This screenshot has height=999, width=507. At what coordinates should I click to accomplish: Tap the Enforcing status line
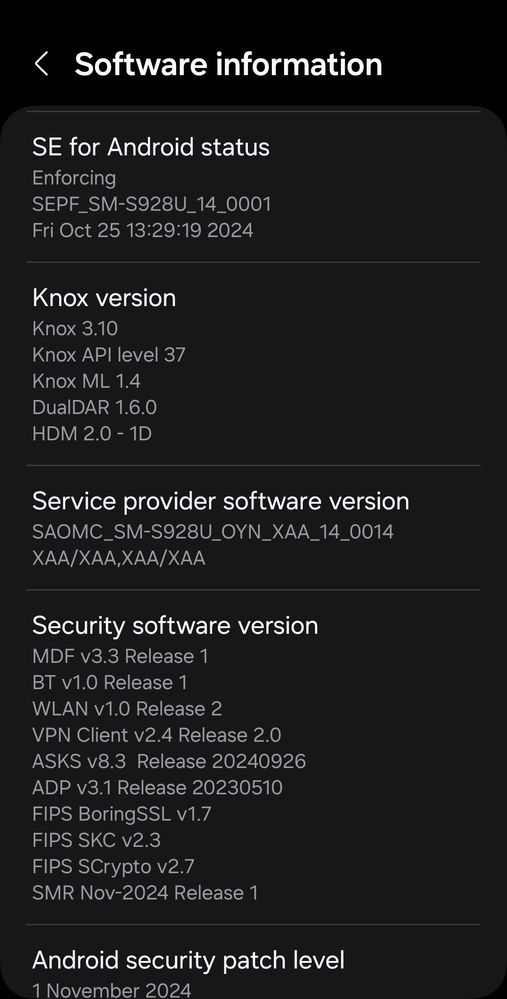[74, 178]
